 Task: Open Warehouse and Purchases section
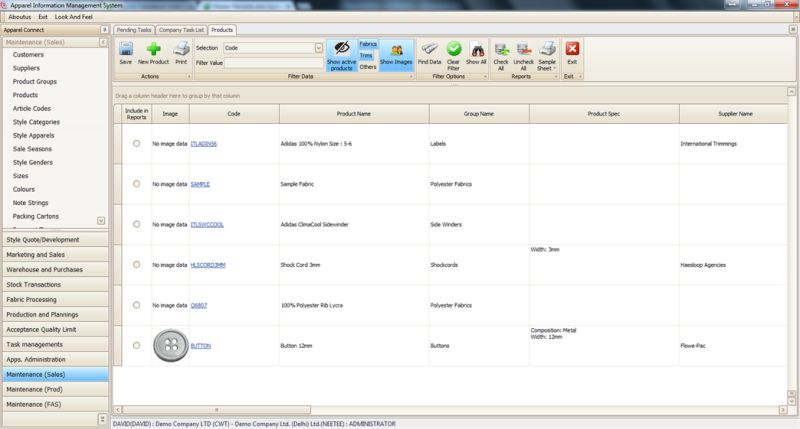pos(55,269)
